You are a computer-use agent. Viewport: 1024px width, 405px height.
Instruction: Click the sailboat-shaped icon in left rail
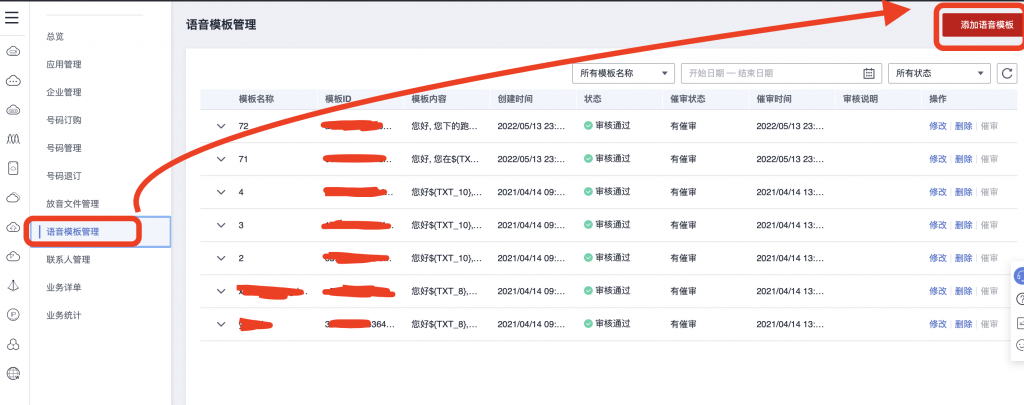[12, 285]
